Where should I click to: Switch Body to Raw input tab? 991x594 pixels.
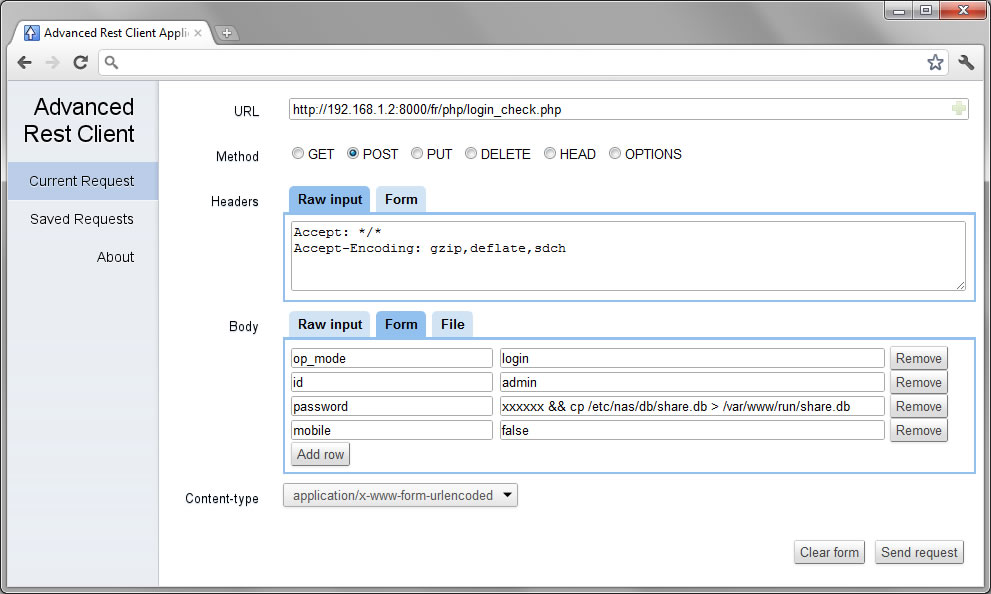(330, 325)
